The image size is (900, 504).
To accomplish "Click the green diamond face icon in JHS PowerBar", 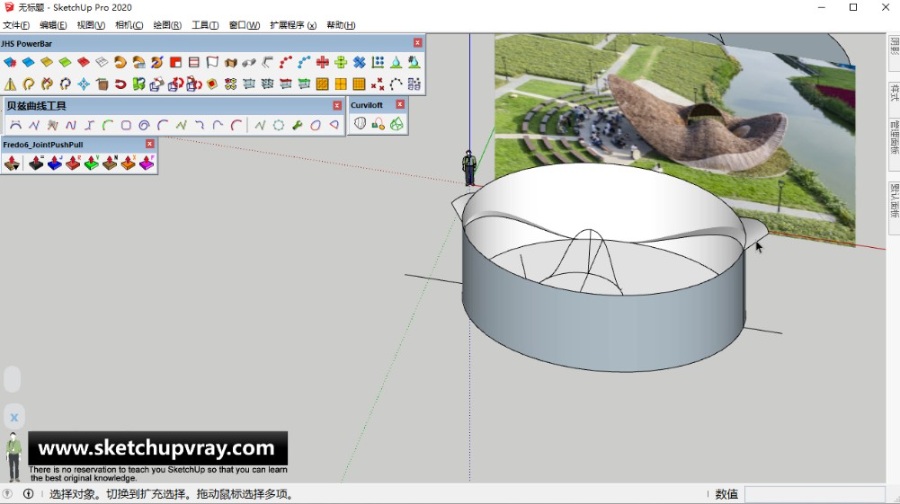I will [x=65, y=62].
